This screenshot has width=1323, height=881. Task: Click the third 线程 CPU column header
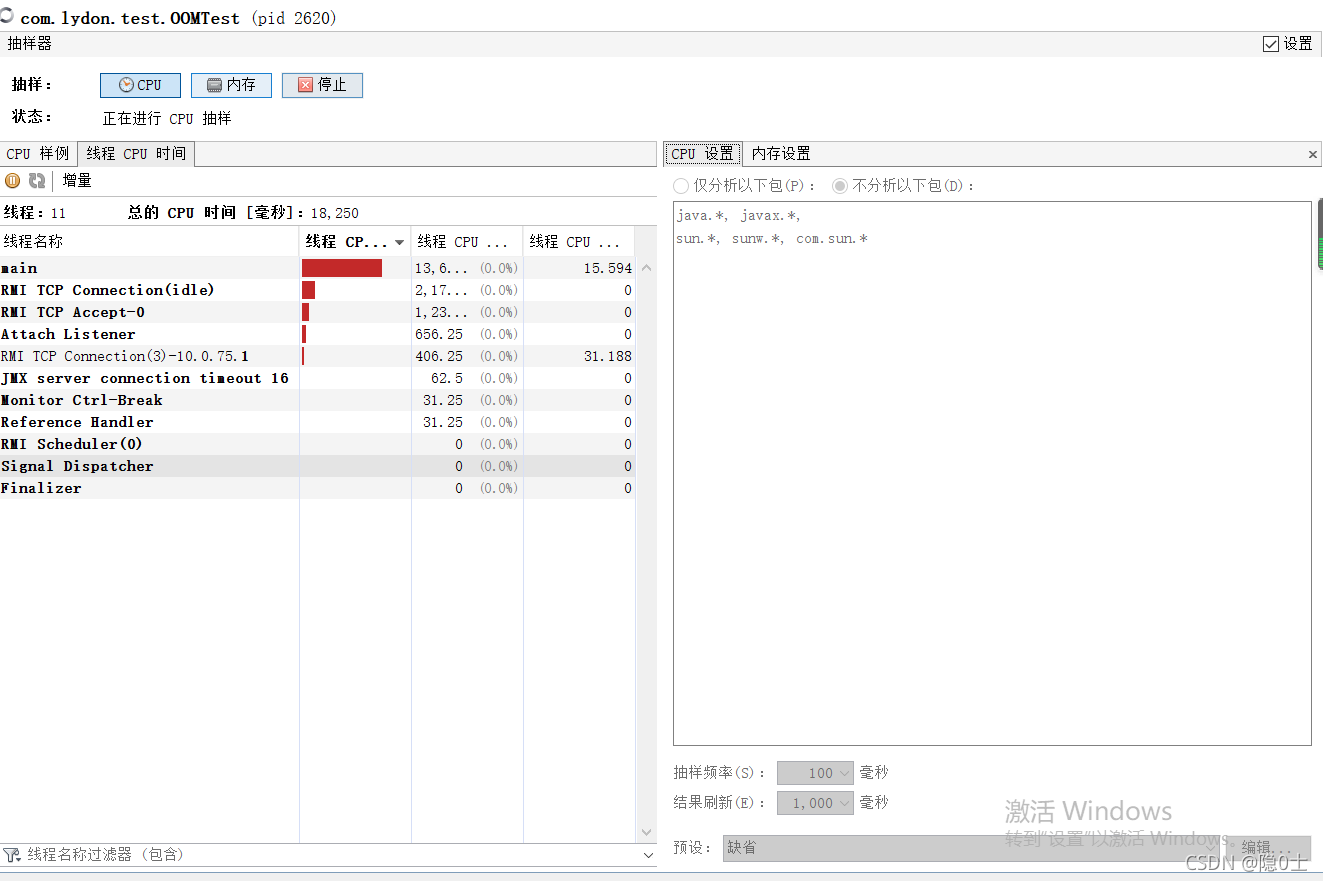coord(579,242)
